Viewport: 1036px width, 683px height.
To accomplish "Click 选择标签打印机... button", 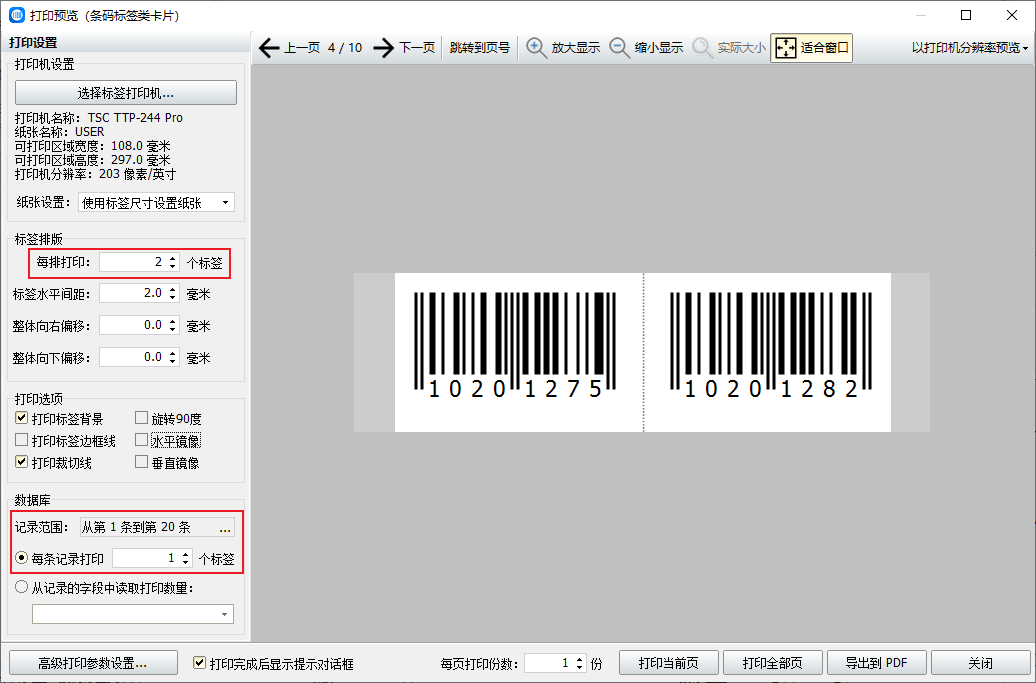I will (126, 92).
